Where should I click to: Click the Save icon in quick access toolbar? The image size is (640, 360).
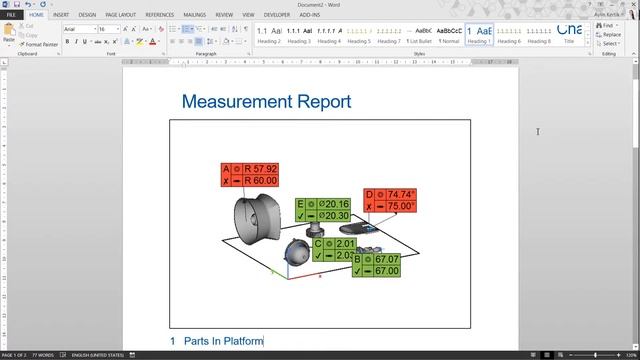pyautogui.click(x=17, y=4)
